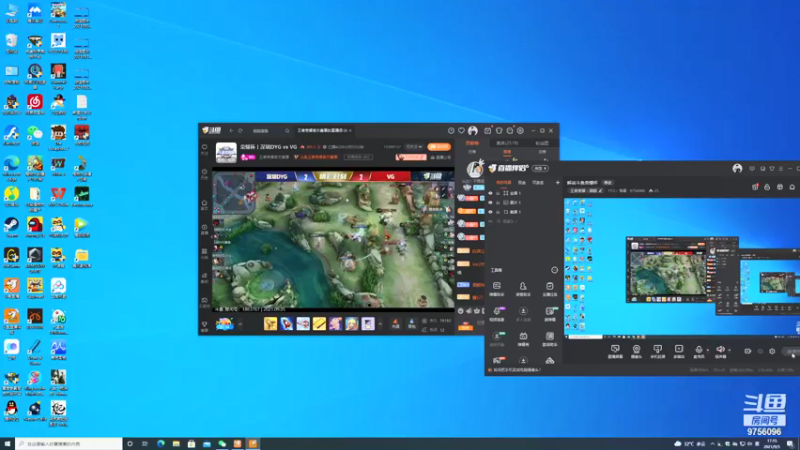Select the first orange scene tab in companion
This screenshot has width=800, height=450.
[503, 183]
